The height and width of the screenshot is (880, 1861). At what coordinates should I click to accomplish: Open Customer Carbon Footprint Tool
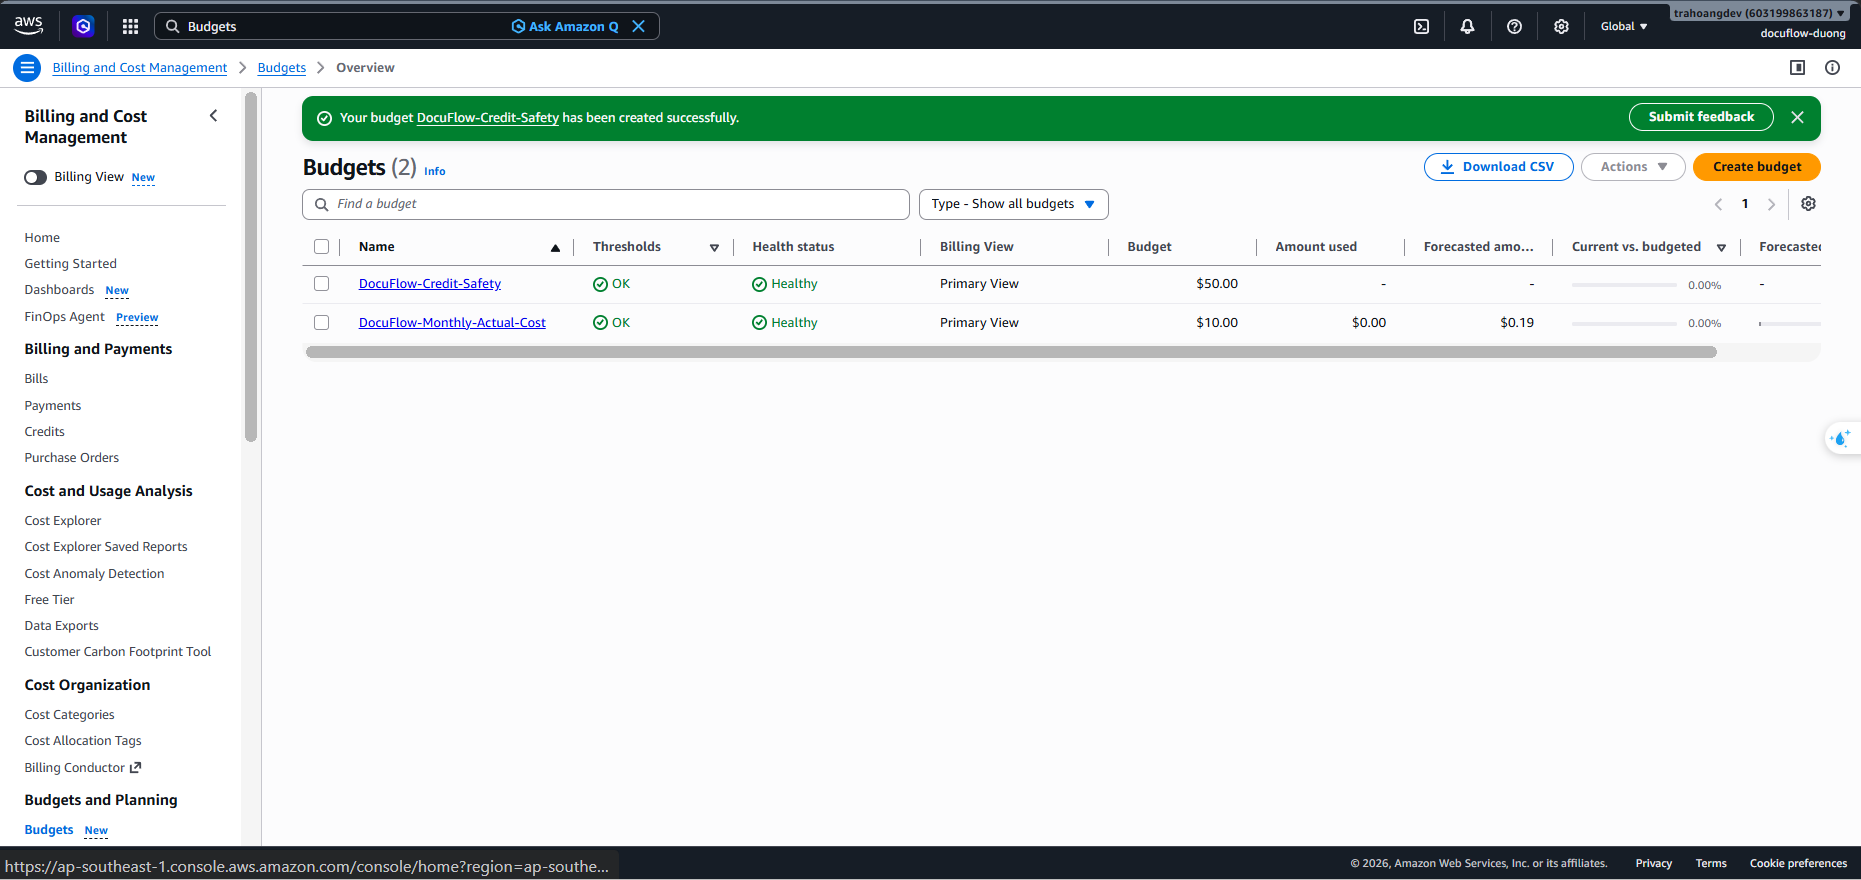pyautogui.click(x=118, y=652)
